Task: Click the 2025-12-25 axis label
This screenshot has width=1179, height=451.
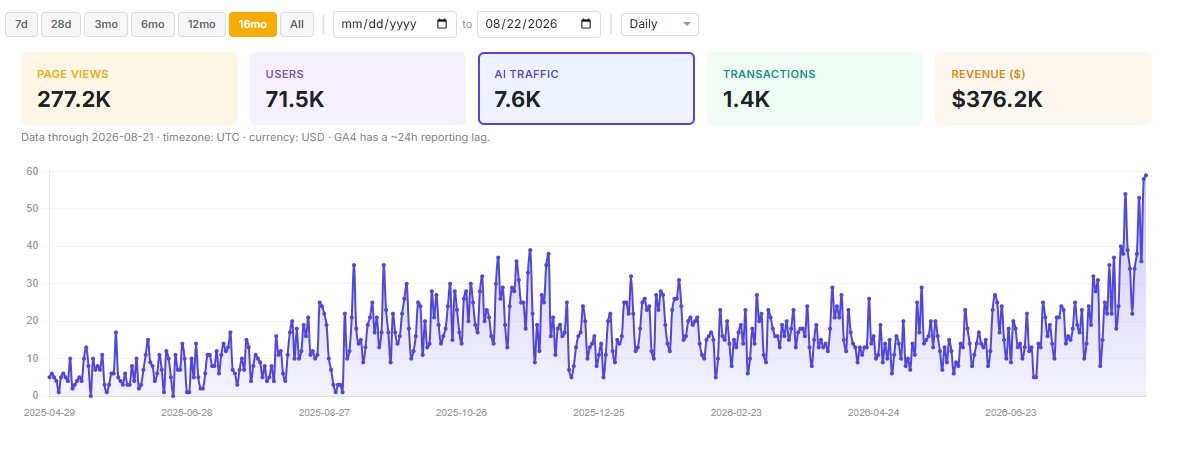Action: point(599,413)
